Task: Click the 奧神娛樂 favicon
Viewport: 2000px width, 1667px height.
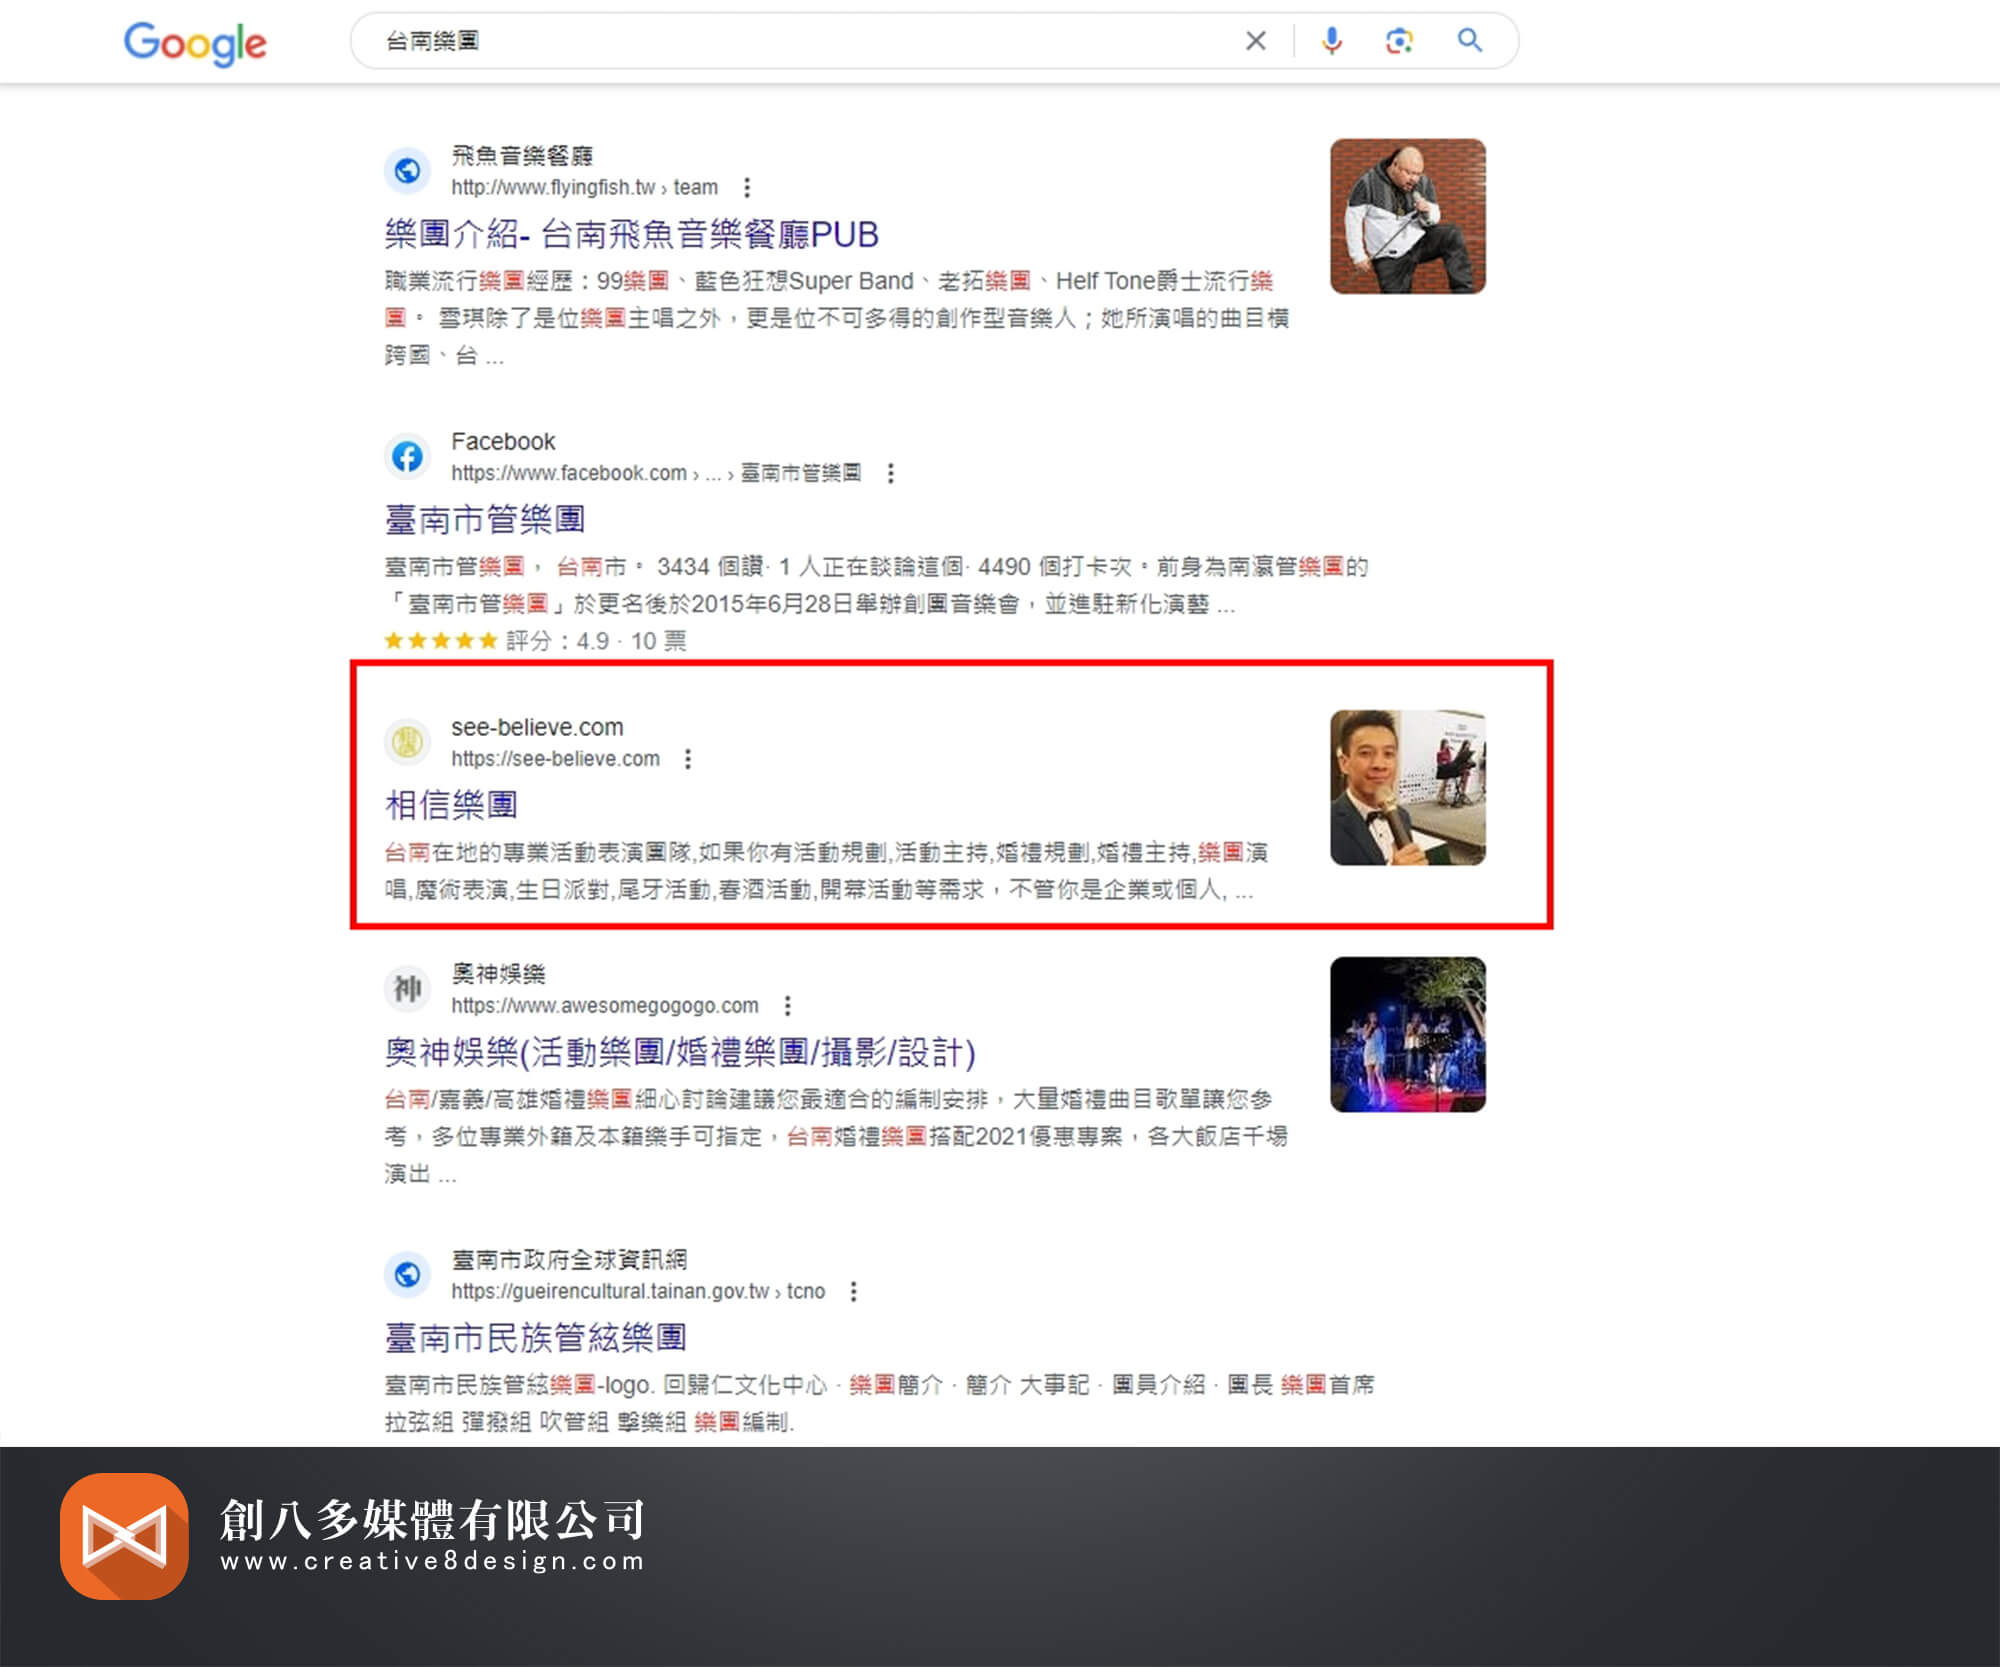Action: pos(407,989)
